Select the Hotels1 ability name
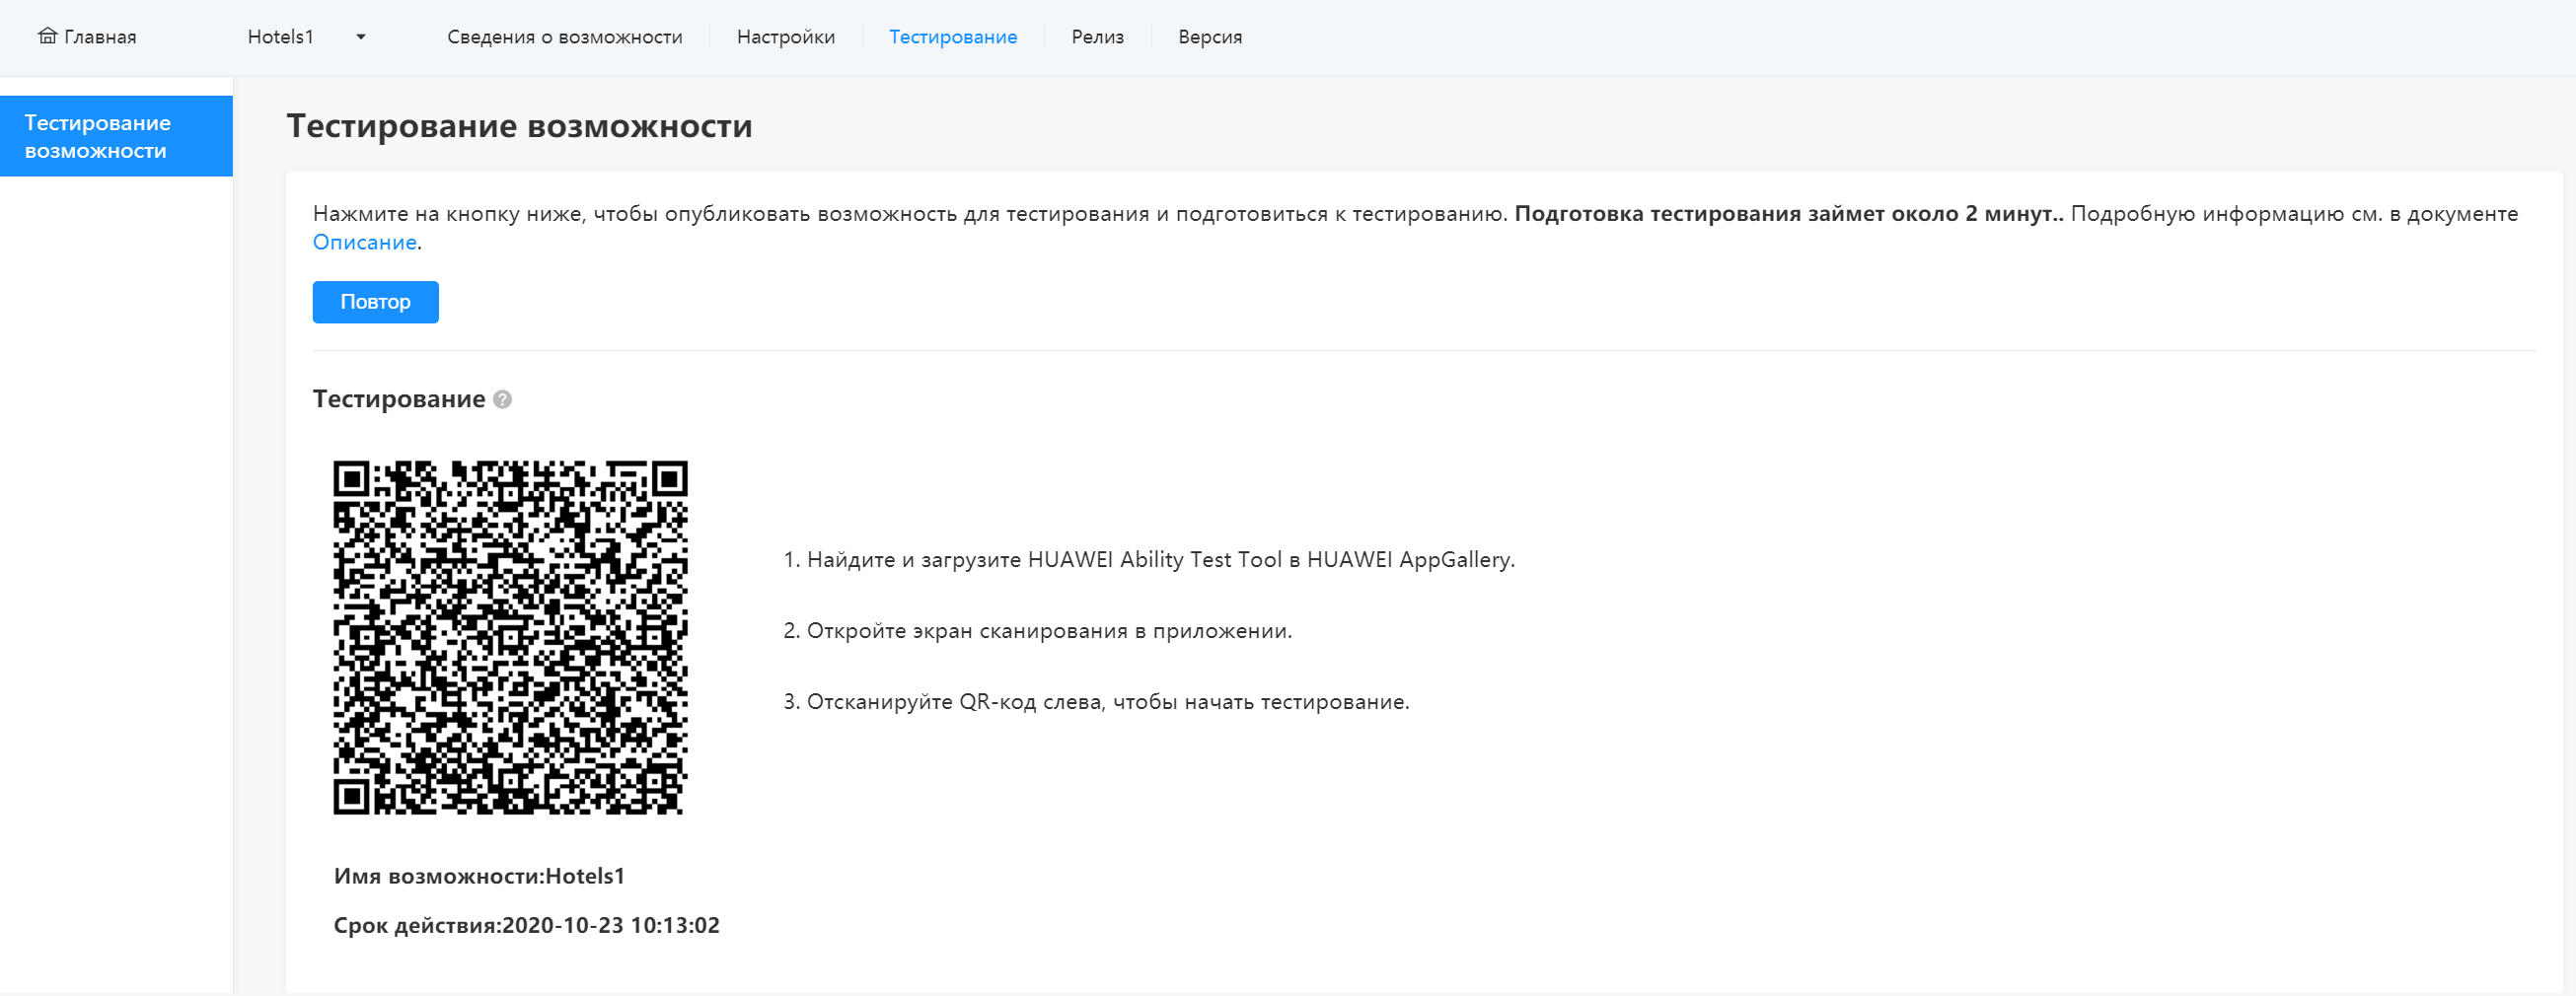 tap(281, 37)
